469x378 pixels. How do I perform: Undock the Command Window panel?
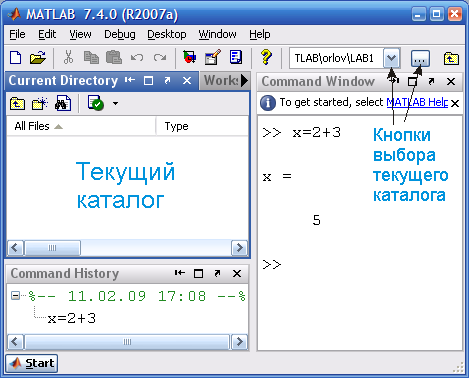431,81
